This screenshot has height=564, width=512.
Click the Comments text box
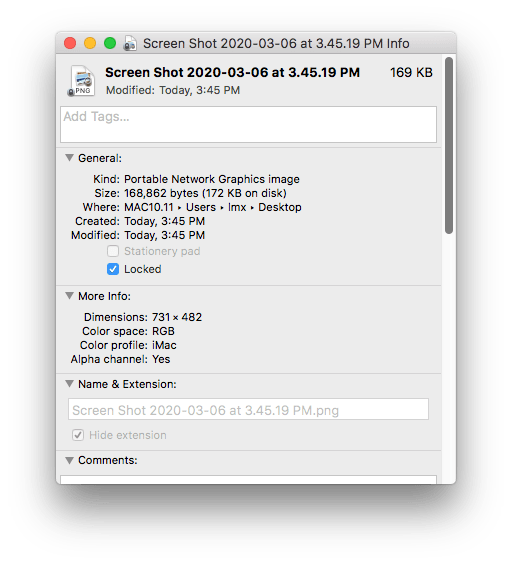pos(249,480)
